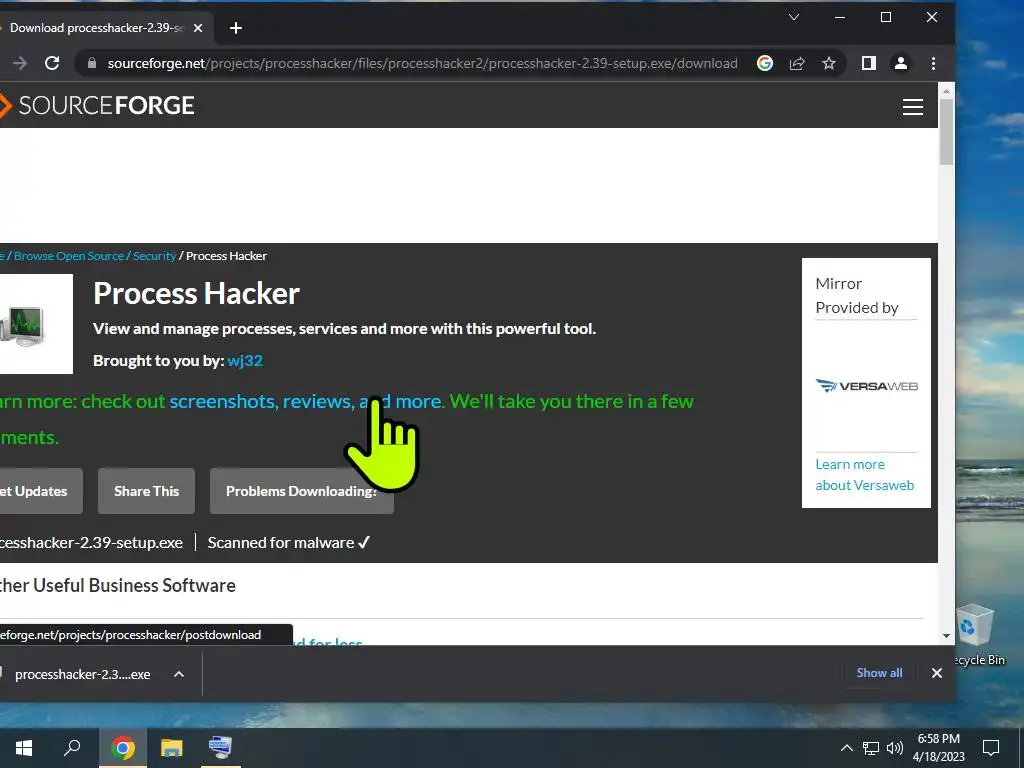Image resolution: width=1024 pixels, height=768 pixels.
Task: Reload the SourceForge download page
Action: click(52, 63)
